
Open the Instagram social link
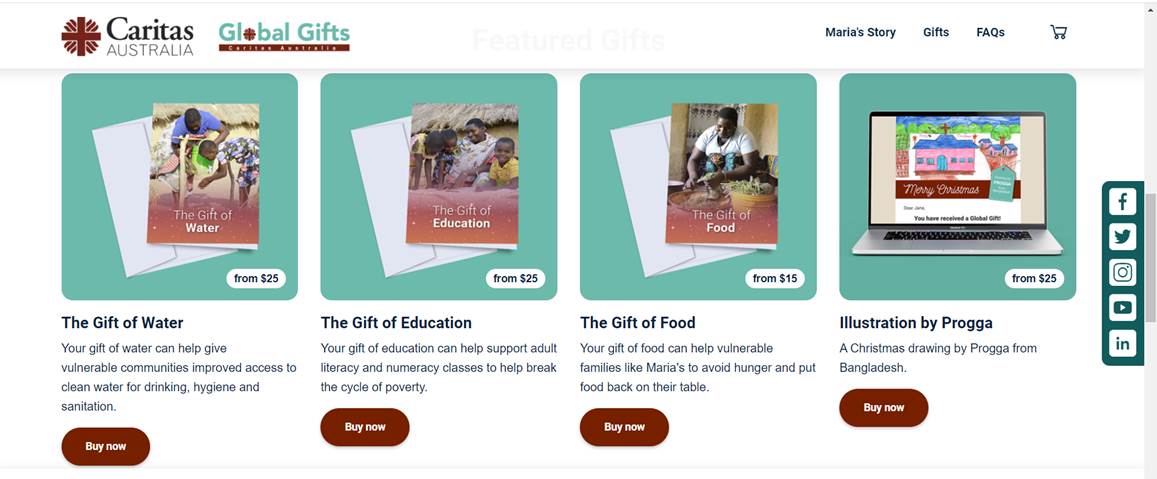point(1122,272)
